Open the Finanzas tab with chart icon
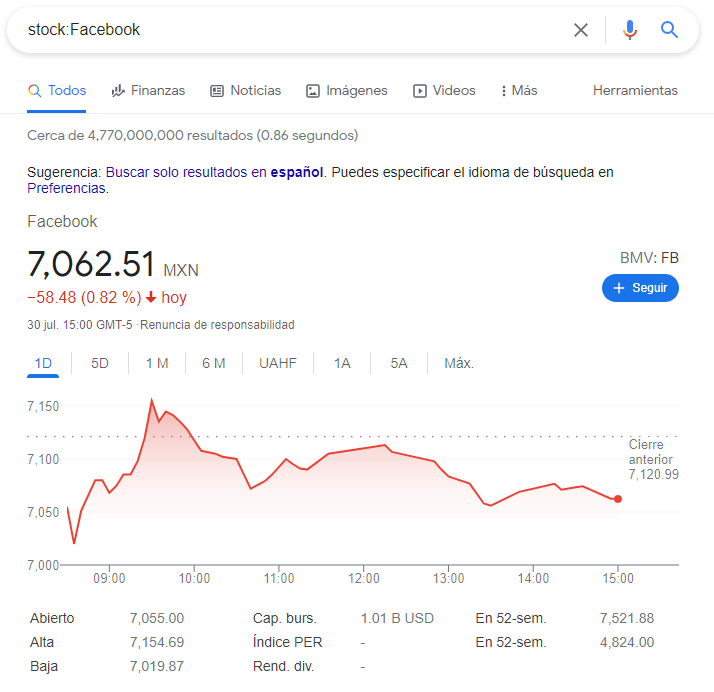Viewport: 714px width, 692px height. (x=148, y=91)
